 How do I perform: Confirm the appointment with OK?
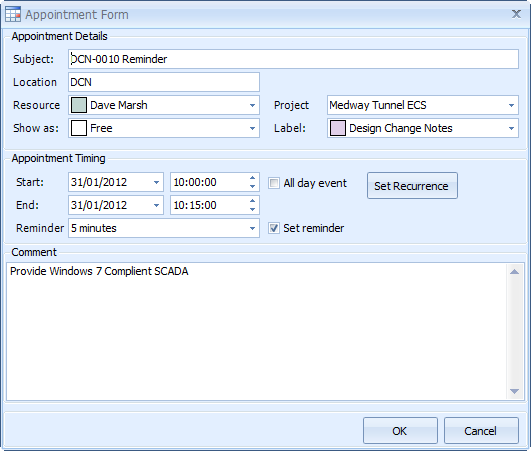coord(400,431)
